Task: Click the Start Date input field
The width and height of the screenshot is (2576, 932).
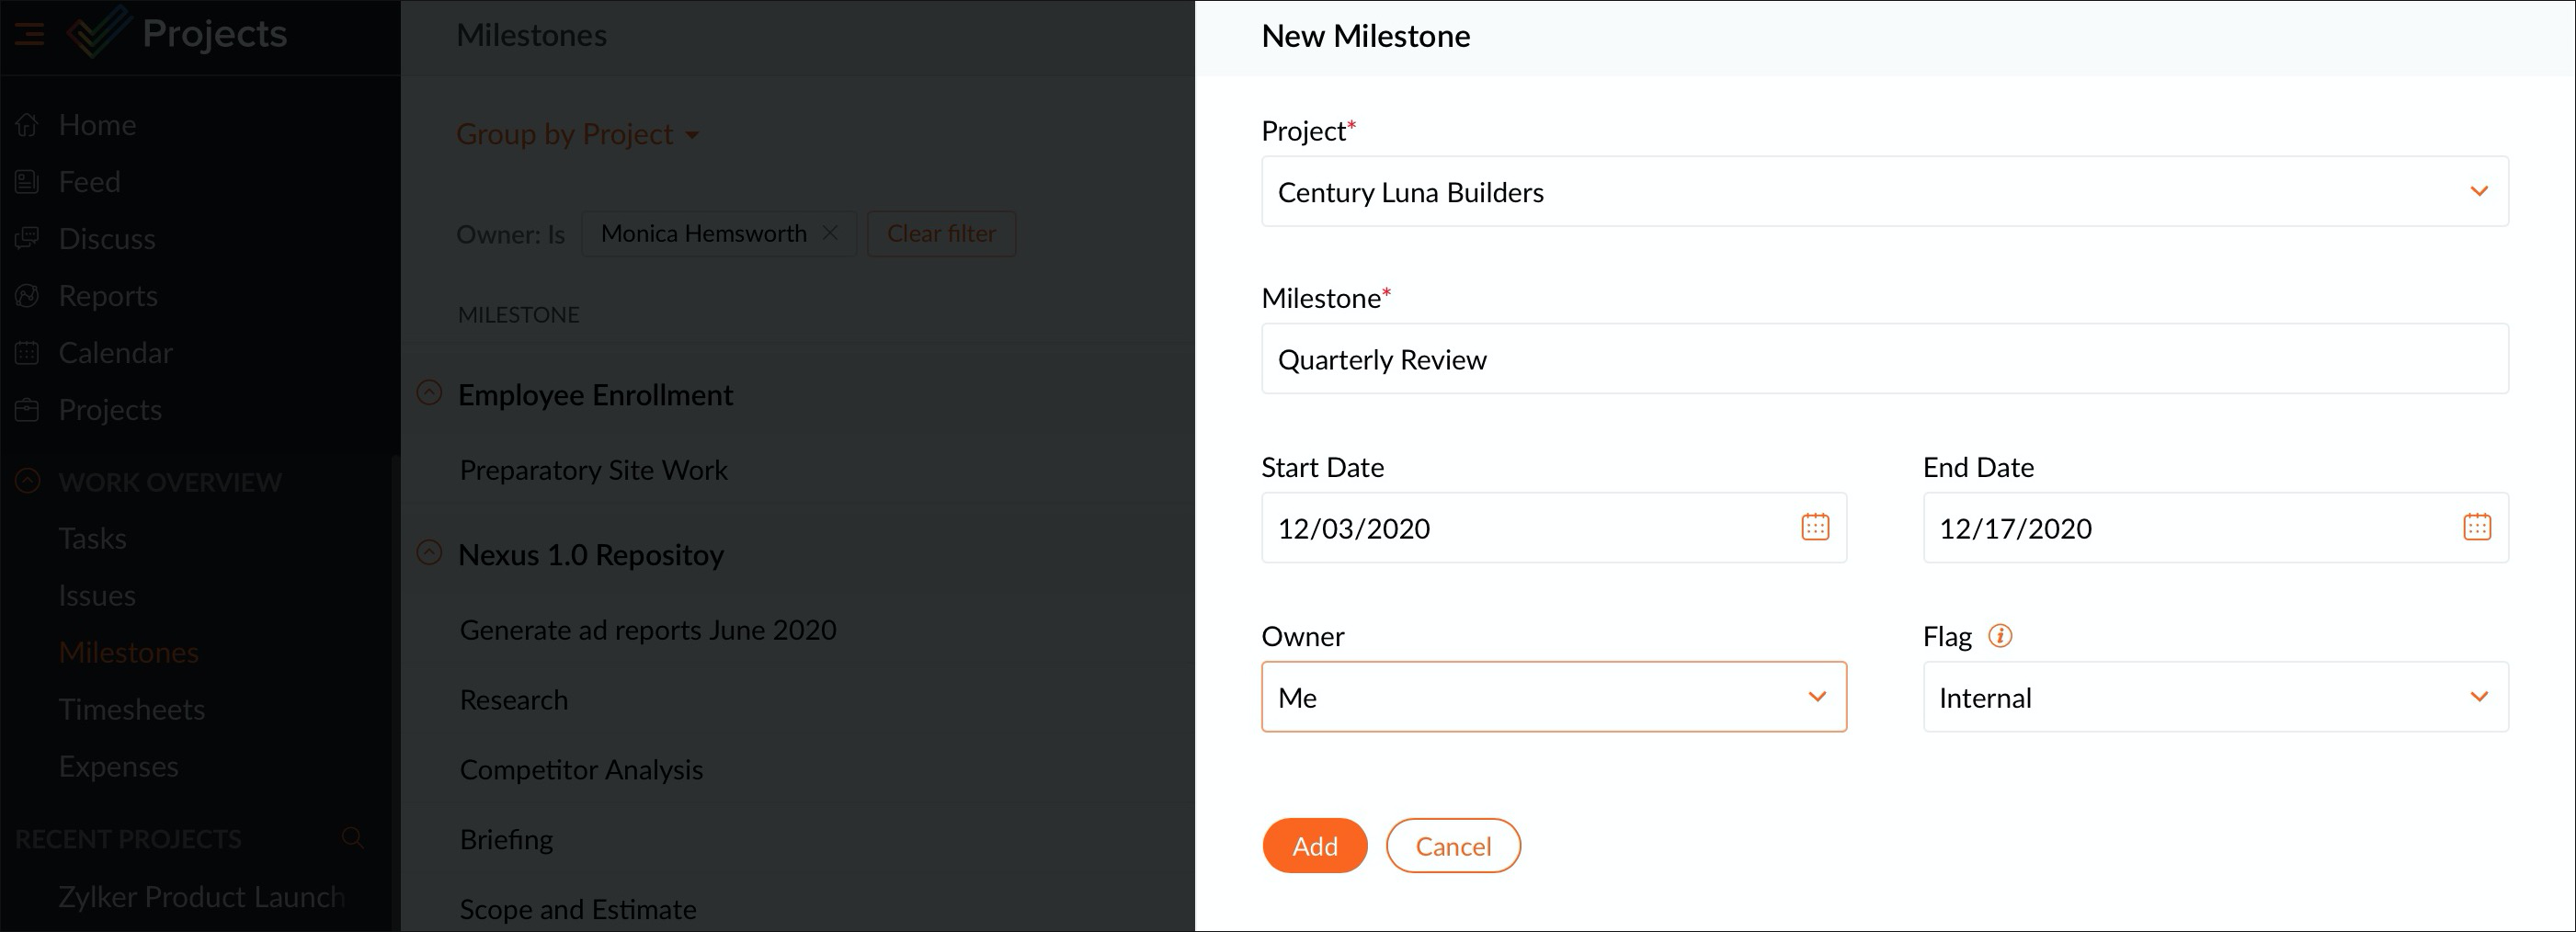Action: (x=1554, y=527)
